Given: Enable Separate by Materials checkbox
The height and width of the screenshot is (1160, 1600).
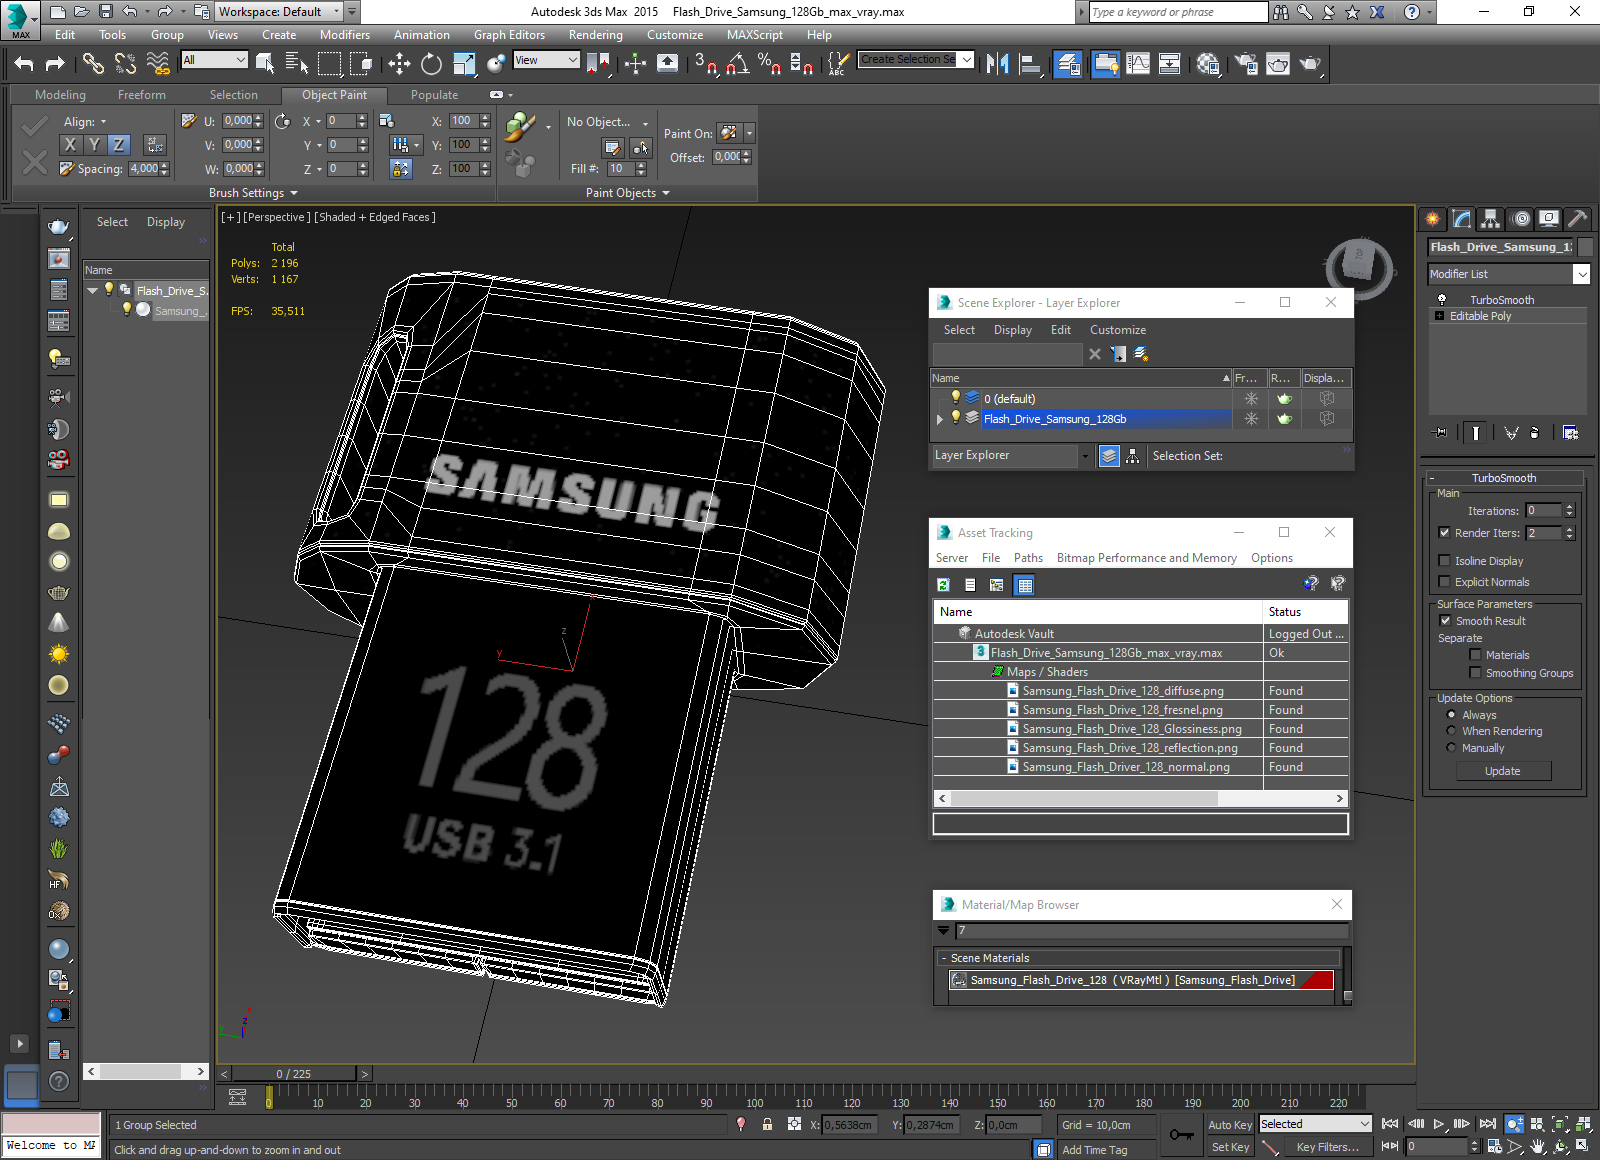Looking at the screenshot, I should [x=1475, y=655].
